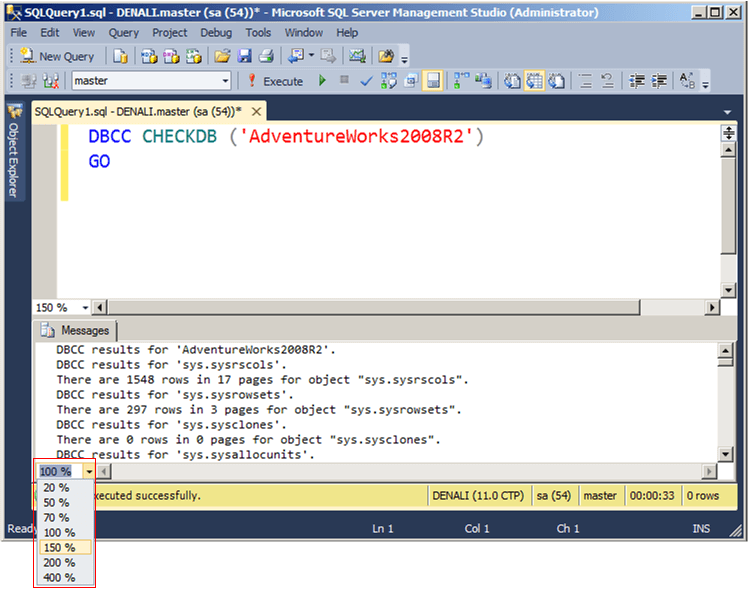Click the New Query button
Image resolution: width=749 pixels, height=590 pixels.
[58, 56]
